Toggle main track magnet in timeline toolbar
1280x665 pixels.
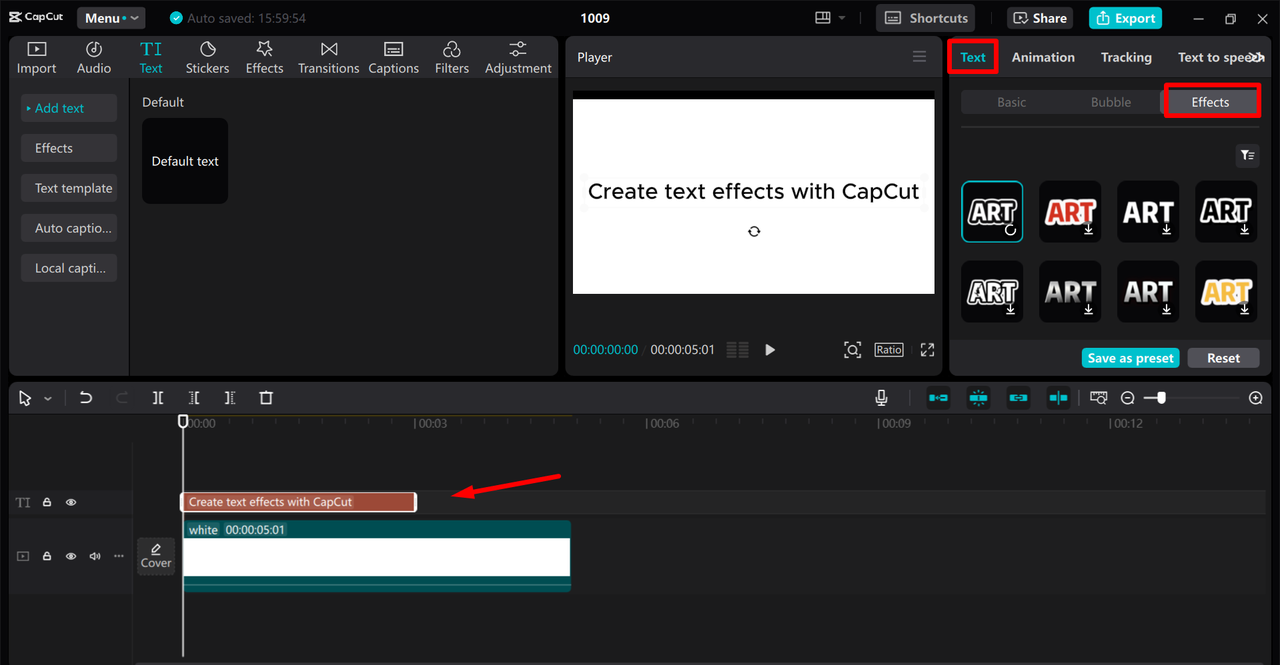pyautogui.click(x=938, y=398)
